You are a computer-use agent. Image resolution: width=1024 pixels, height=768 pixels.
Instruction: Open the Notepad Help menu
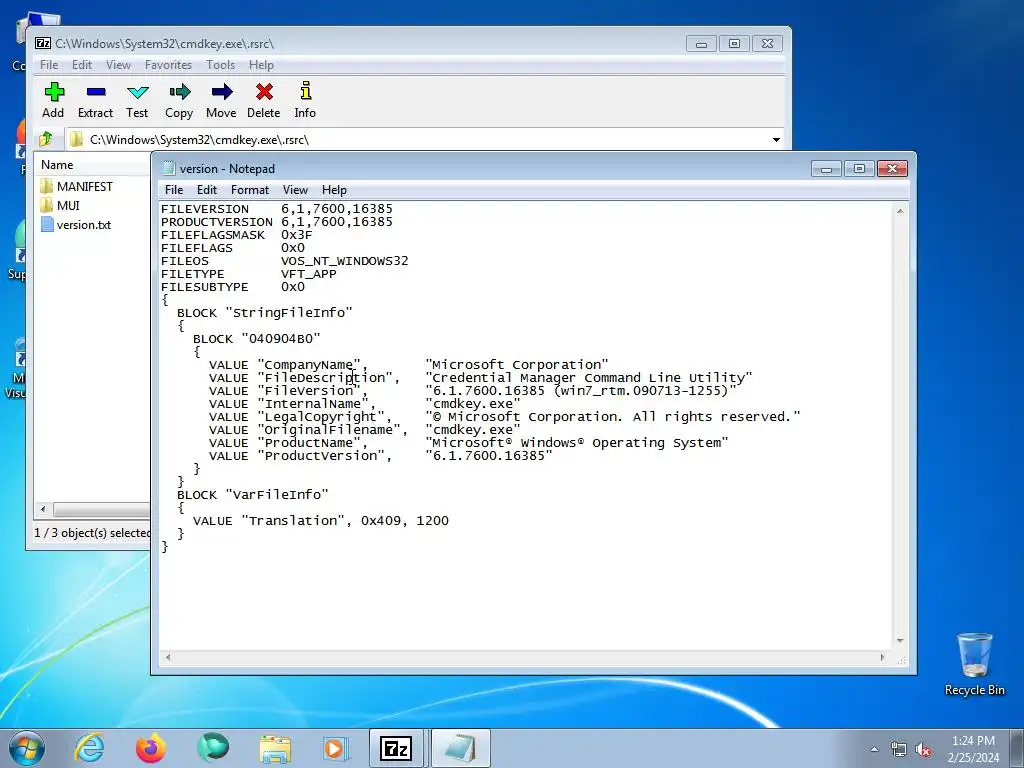[334, 190]
